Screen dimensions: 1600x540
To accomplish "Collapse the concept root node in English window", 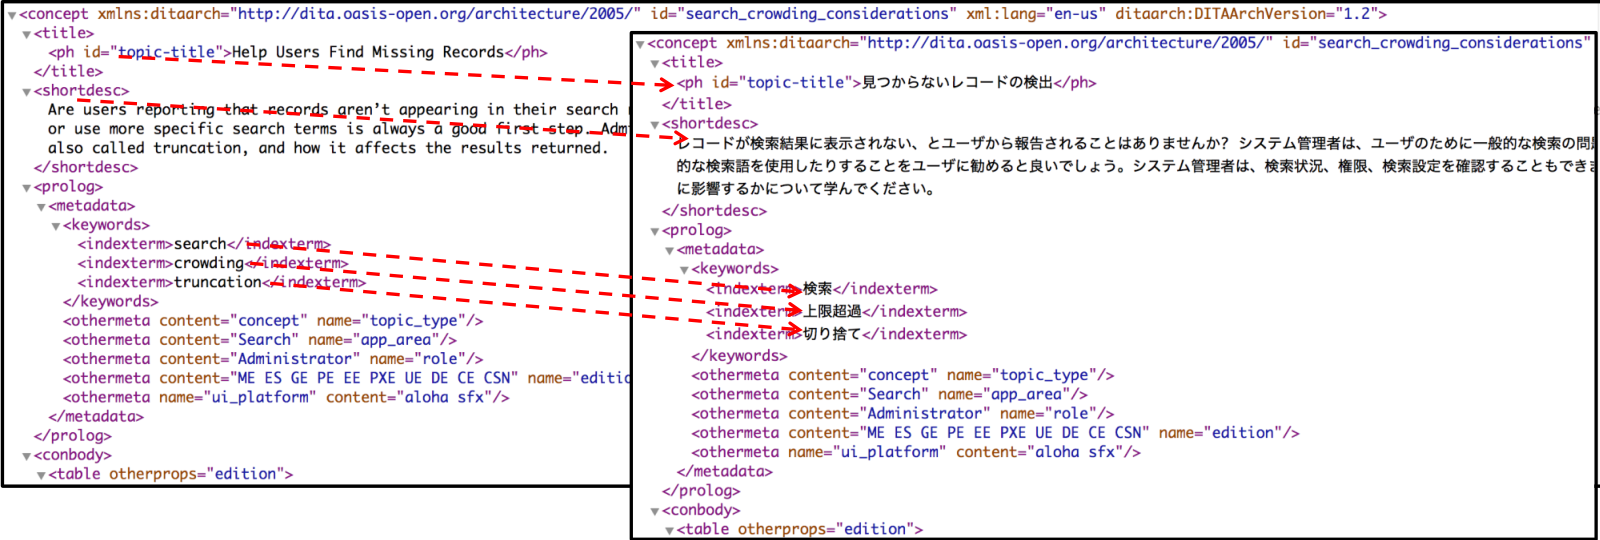I will coord(12,15).
